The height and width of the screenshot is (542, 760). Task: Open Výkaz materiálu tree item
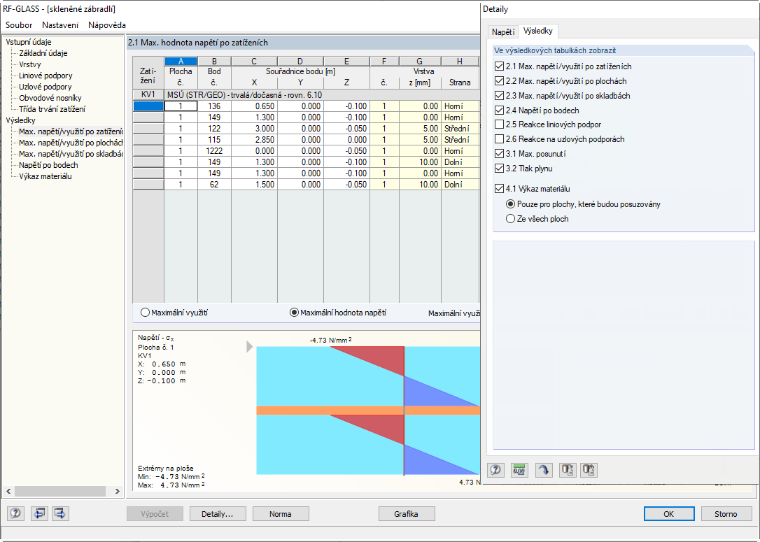click(x=46, y=176)
